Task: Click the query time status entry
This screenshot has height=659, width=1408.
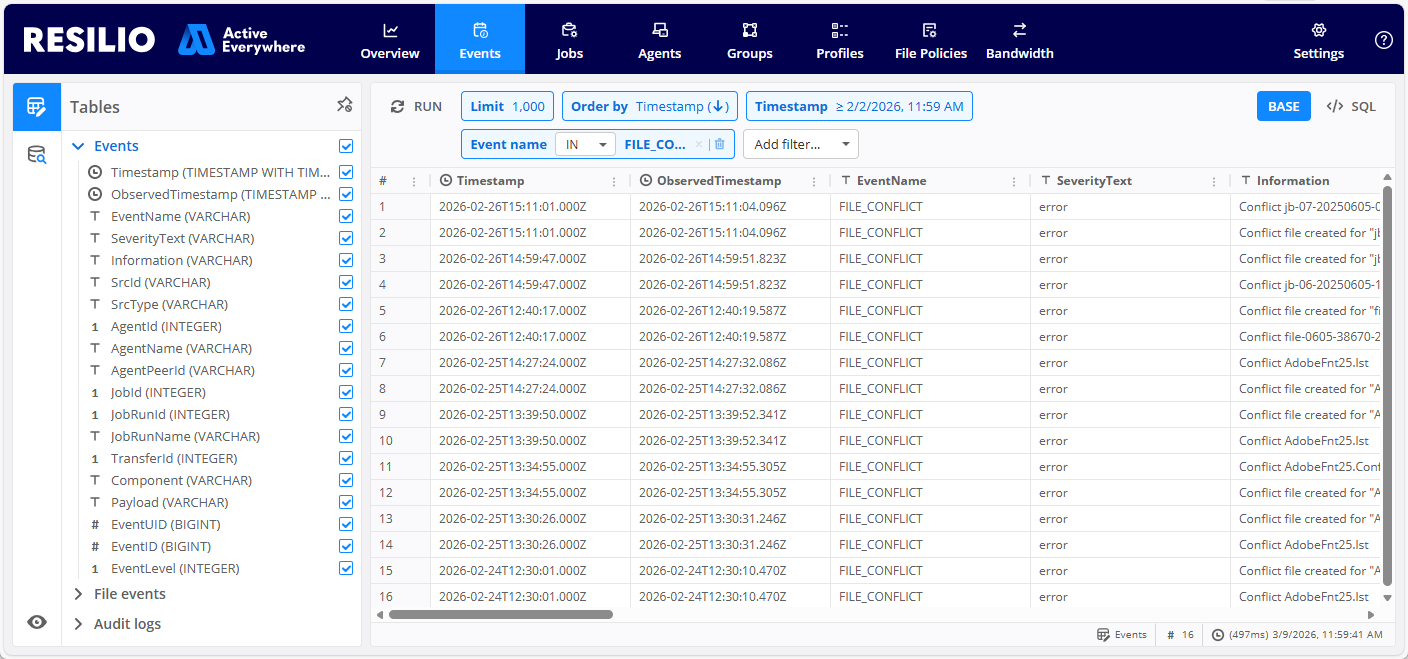Action: coord(1297,634)
